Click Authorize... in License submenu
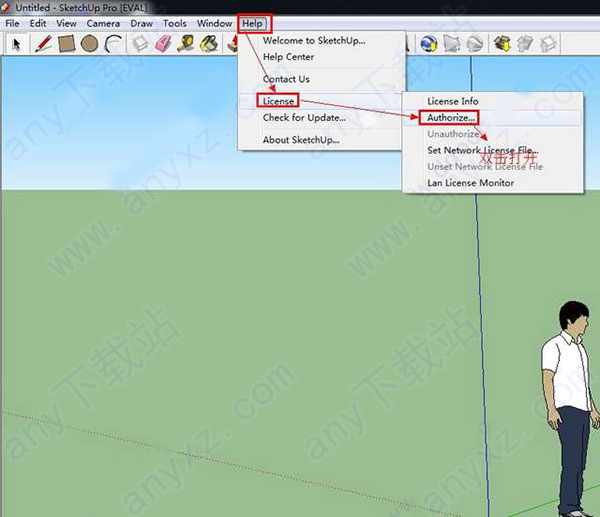This screenshot has height=517, width=600. click(451, 117)
